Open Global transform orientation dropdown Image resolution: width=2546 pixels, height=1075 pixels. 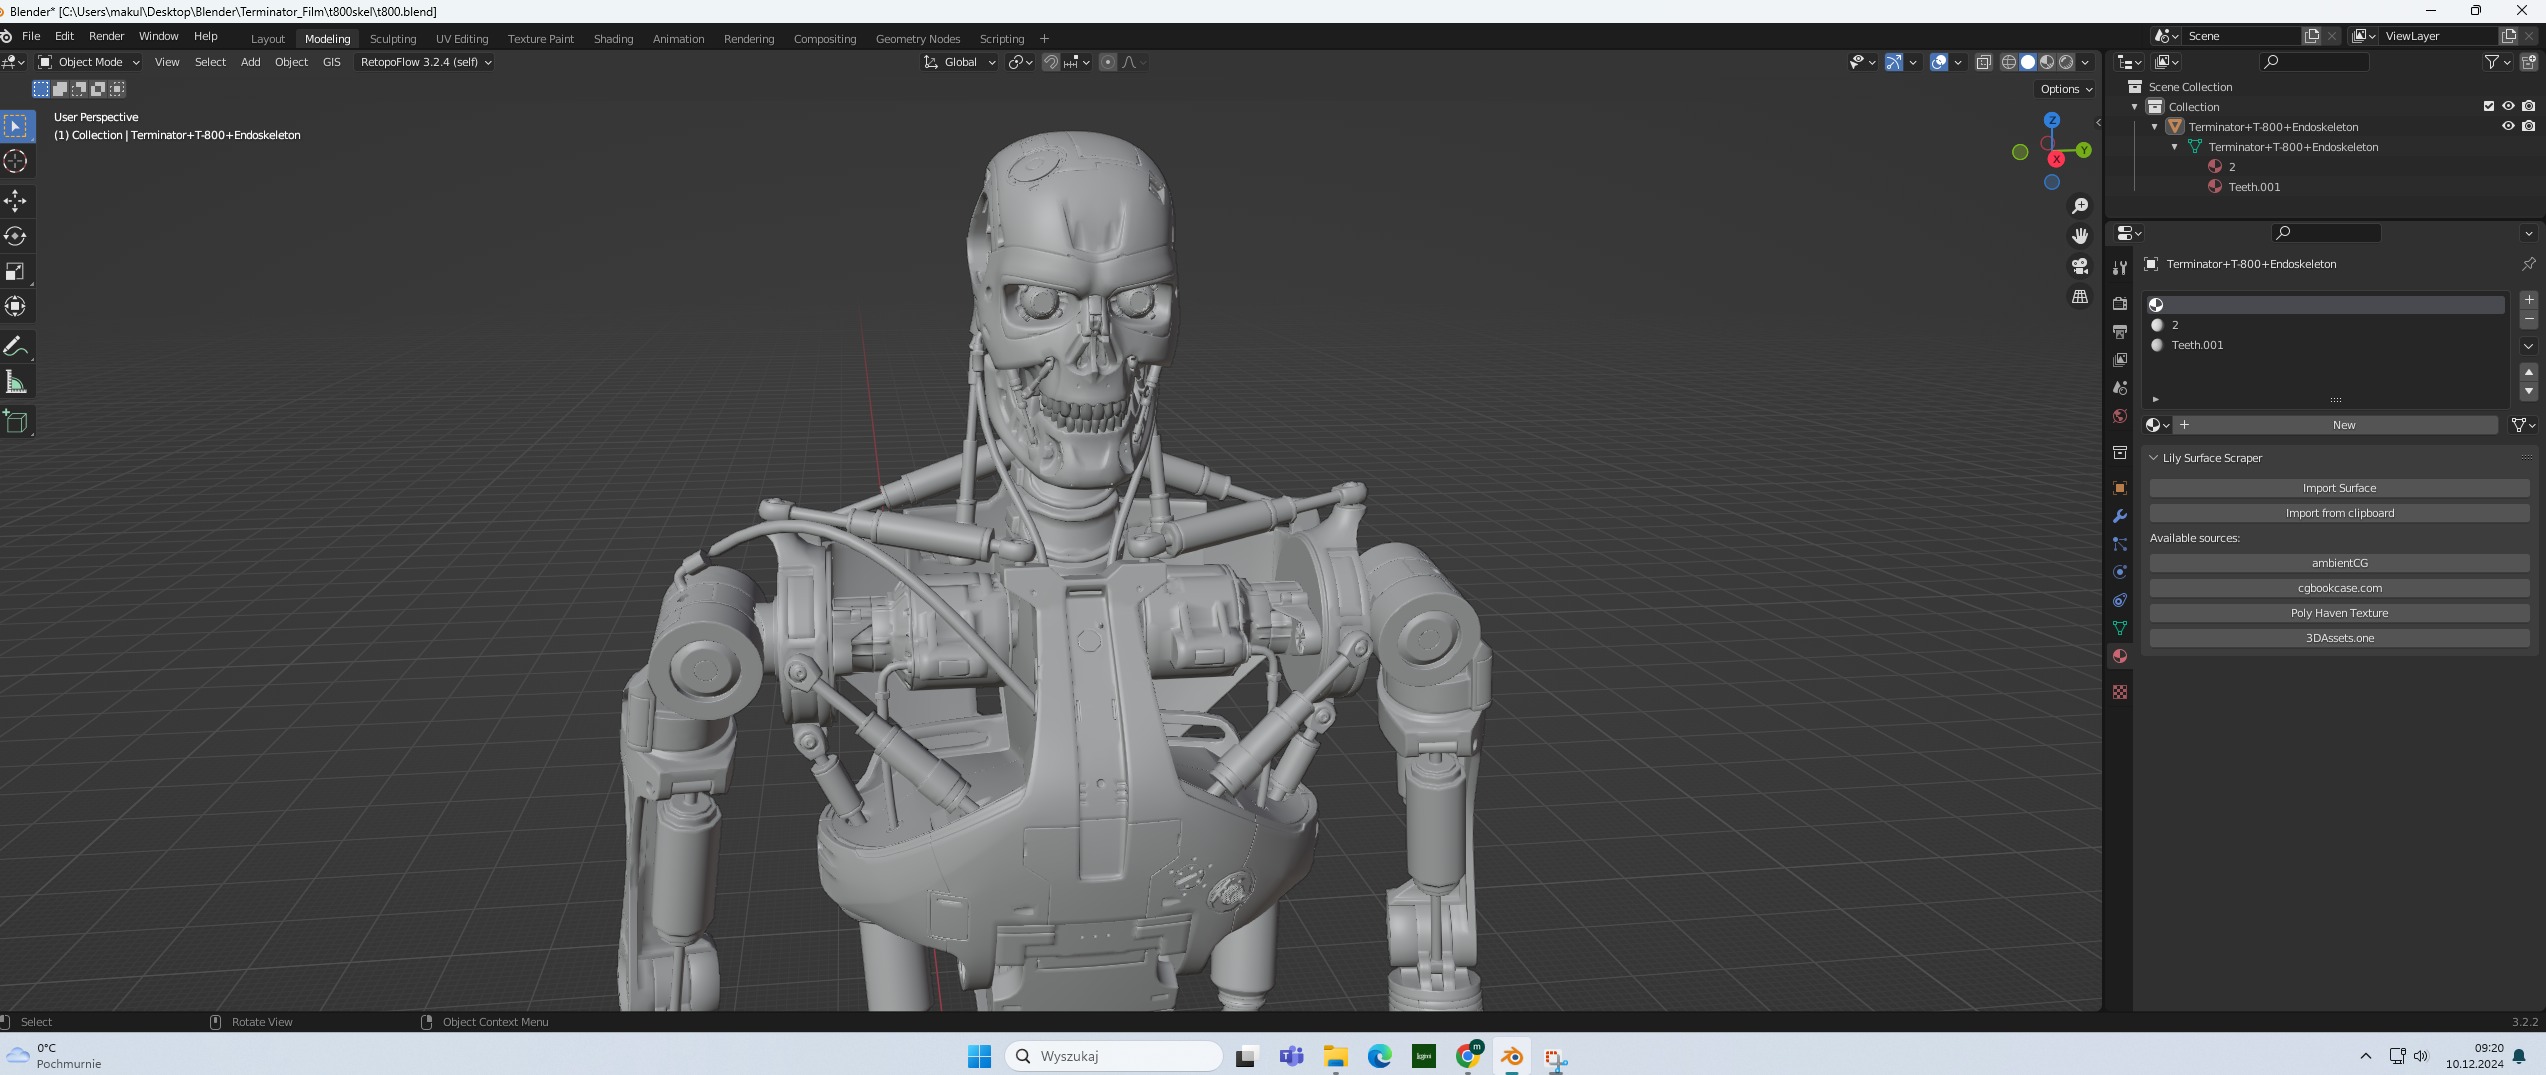(x=959, y=62)
